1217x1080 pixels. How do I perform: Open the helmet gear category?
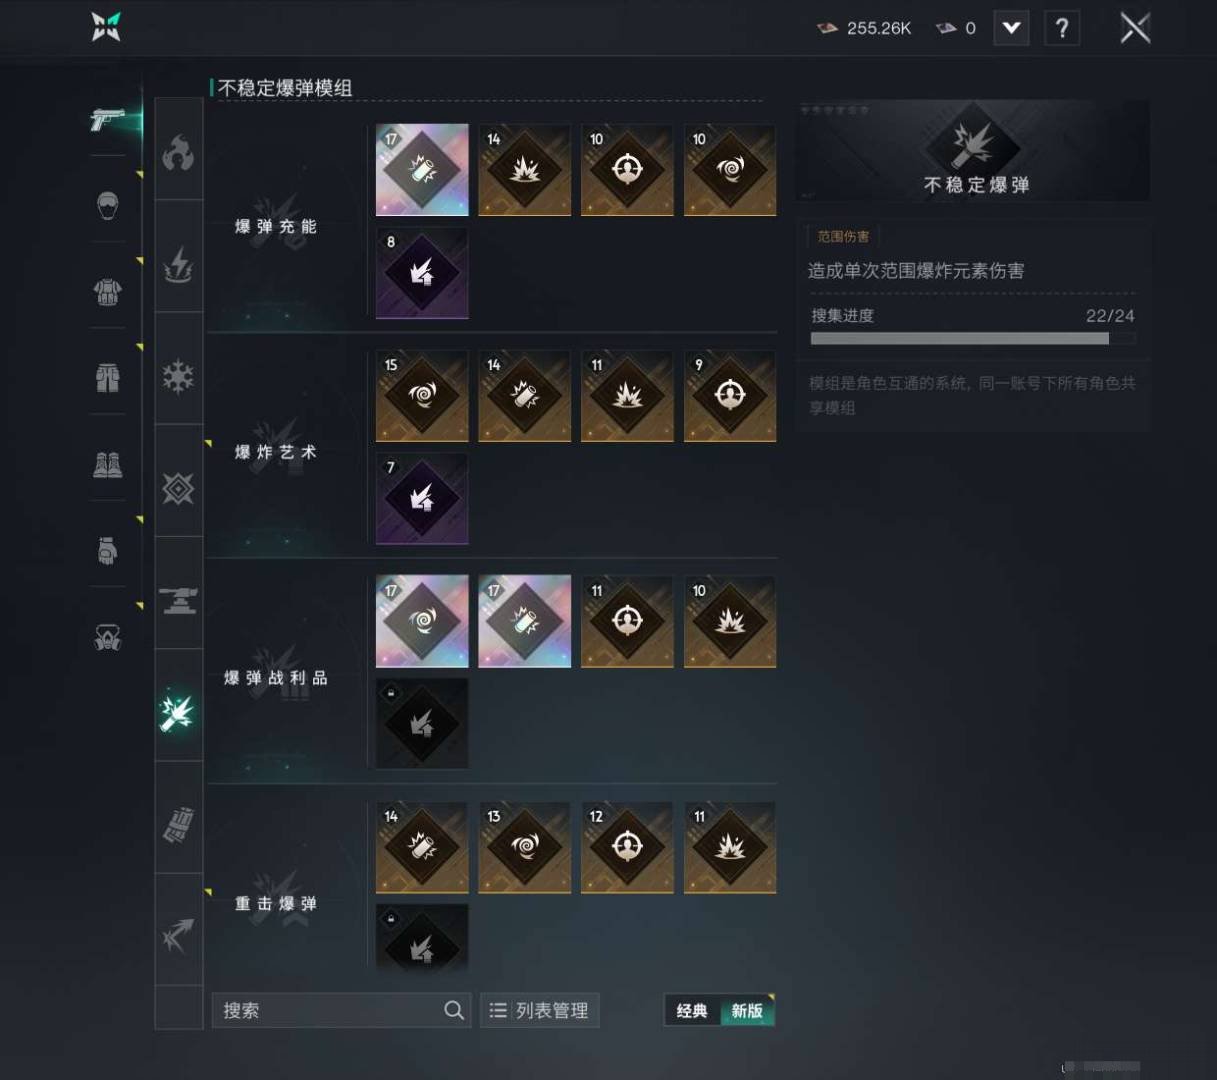pyautogui.click(x=108, y=206)
